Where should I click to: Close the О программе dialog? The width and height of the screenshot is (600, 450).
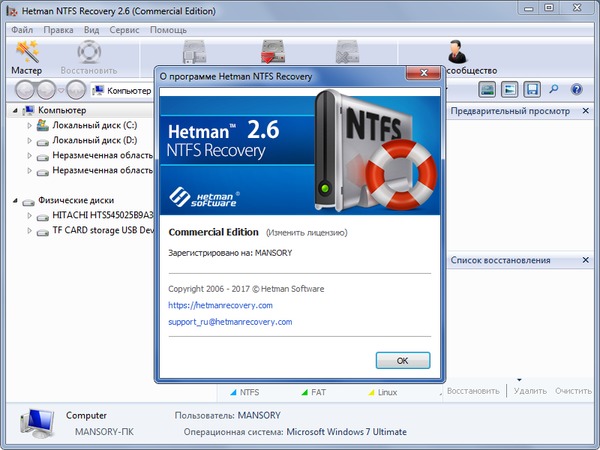coord(423,73)
